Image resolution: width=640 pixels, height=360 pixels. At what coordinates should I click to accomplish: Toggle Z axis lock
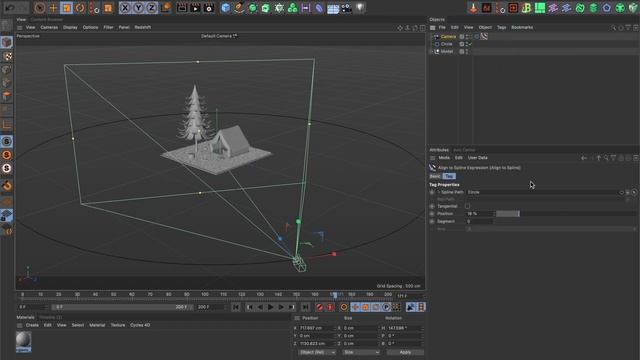click(x=152, y=8)
